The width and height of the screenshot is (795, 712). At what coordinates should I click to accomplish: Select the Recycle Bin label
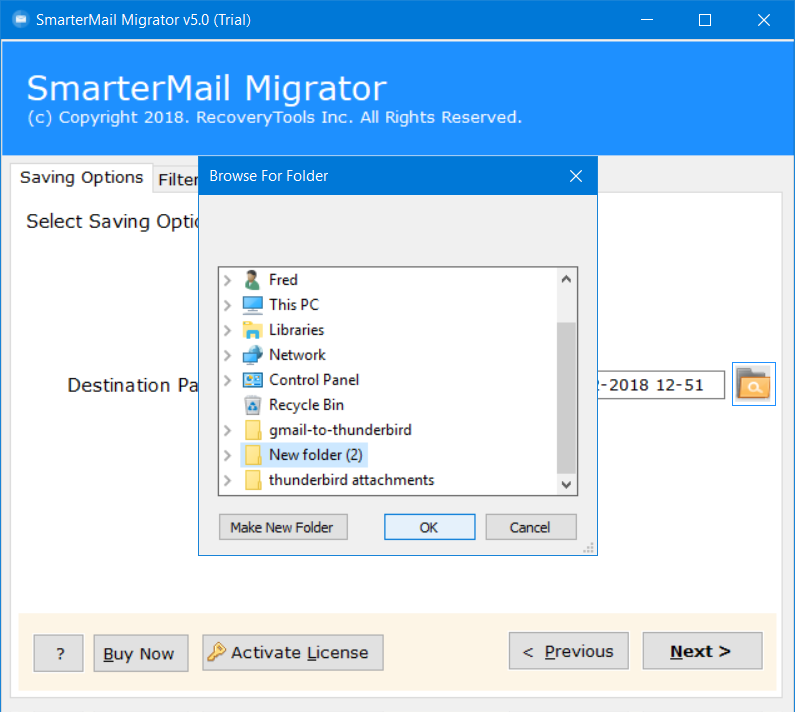point(306,405)
